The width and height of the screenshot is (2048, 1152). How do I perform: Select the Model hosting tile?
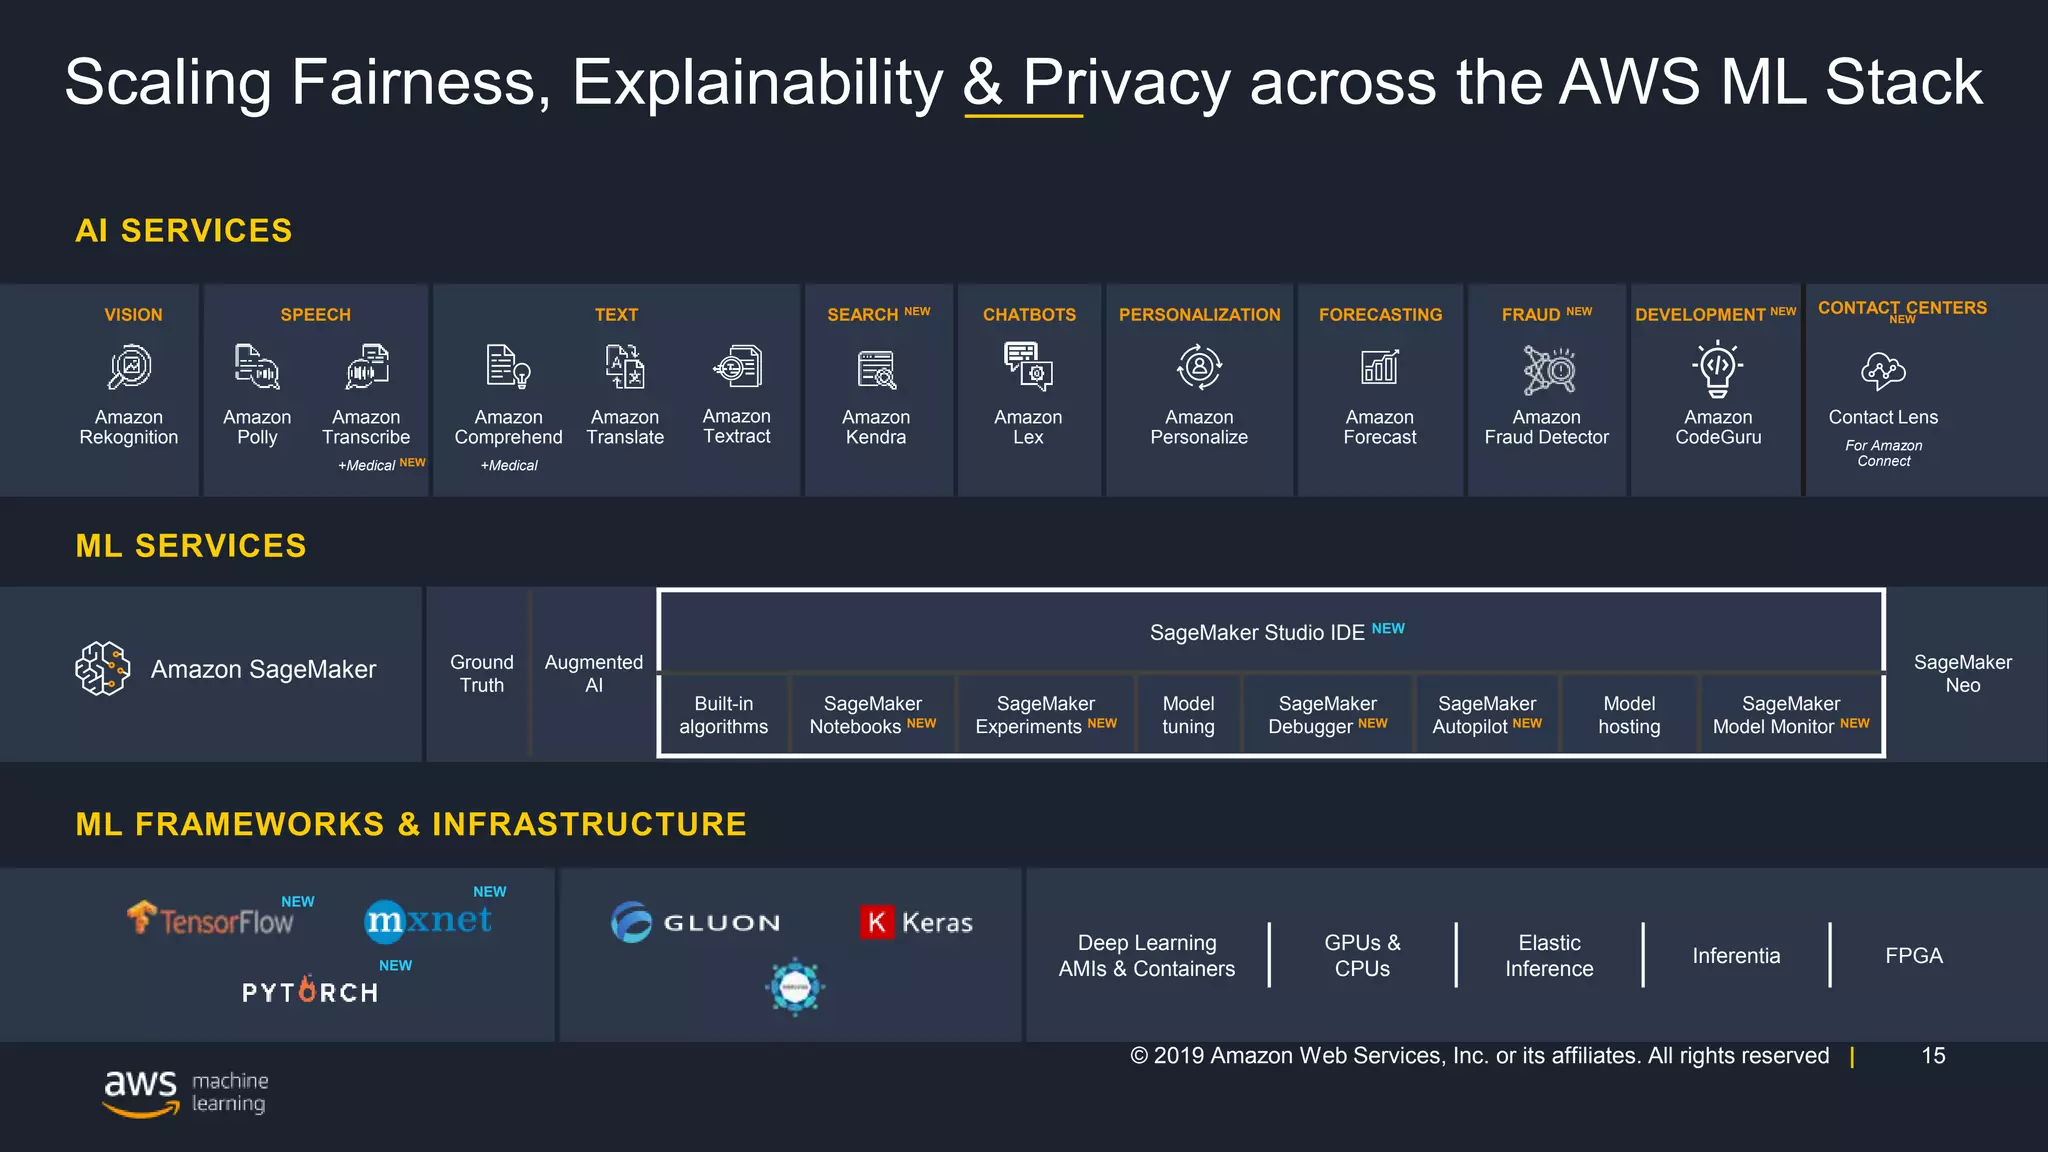point(1630,715)
